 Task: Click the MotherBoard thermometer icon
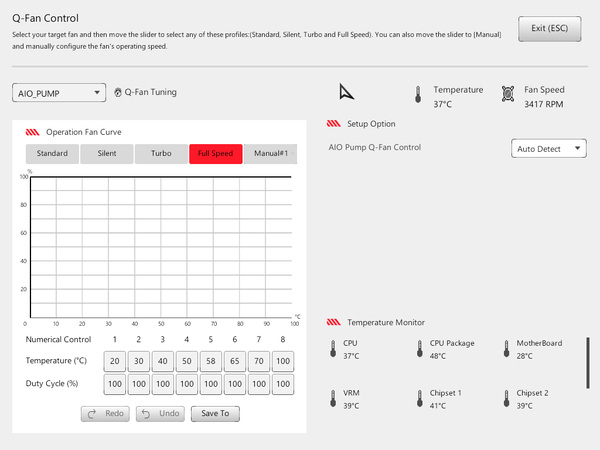tap(506, 349)
